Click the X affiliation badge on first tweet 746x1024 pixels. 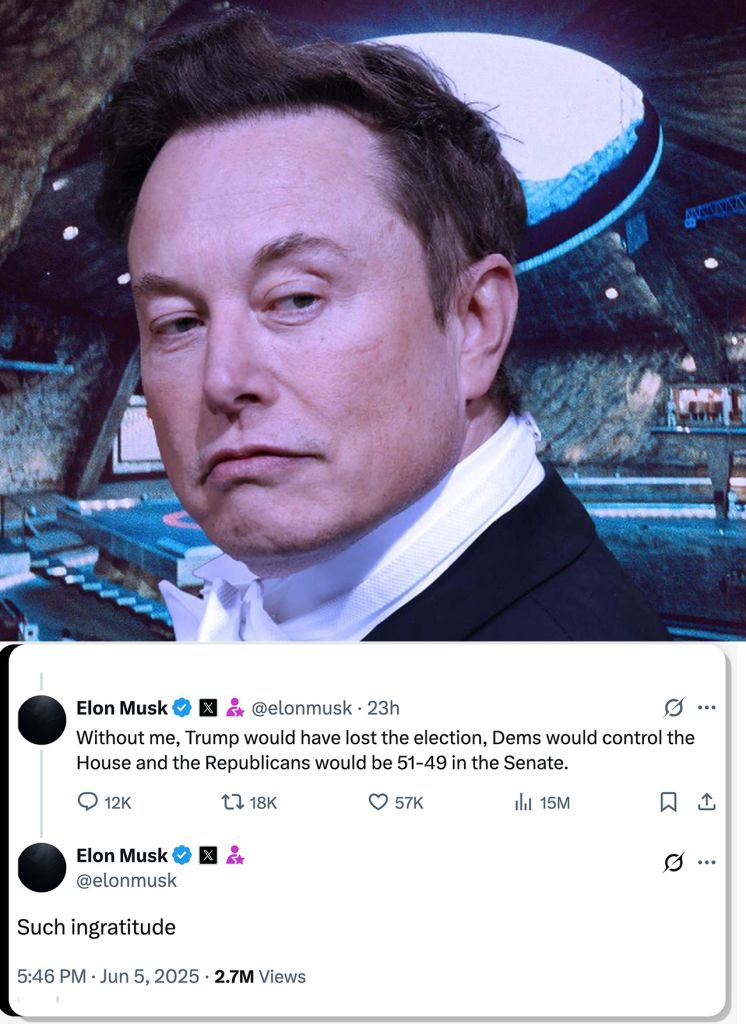pyautogui.click(x=208, y=707)
